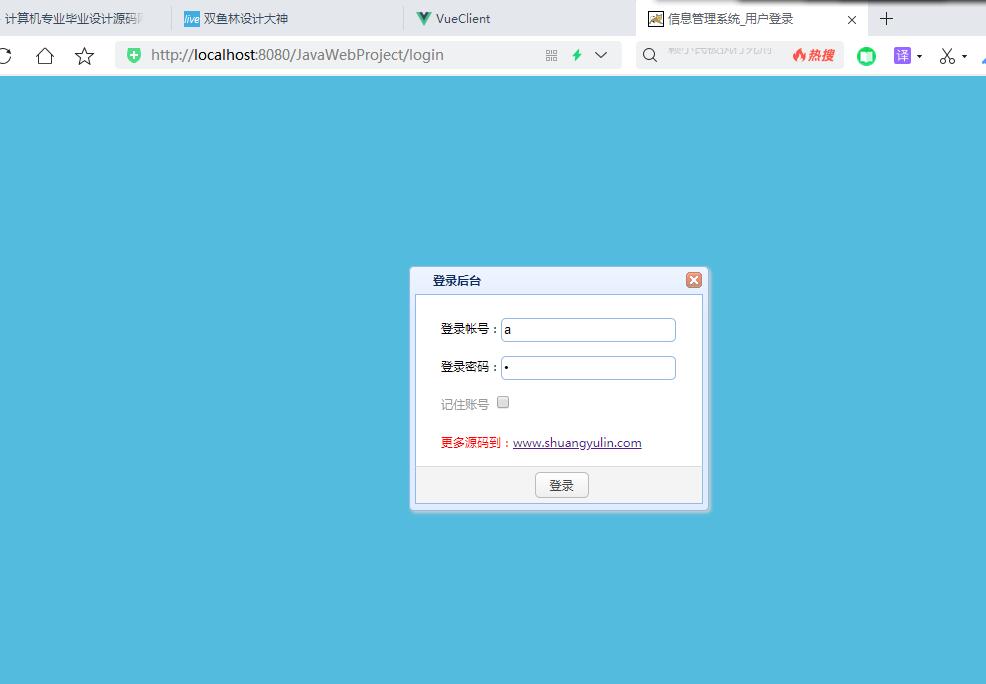Click the favicon of 信息管理系统 tab
Viewport: 986px width, 684px height.
[656, 19]
